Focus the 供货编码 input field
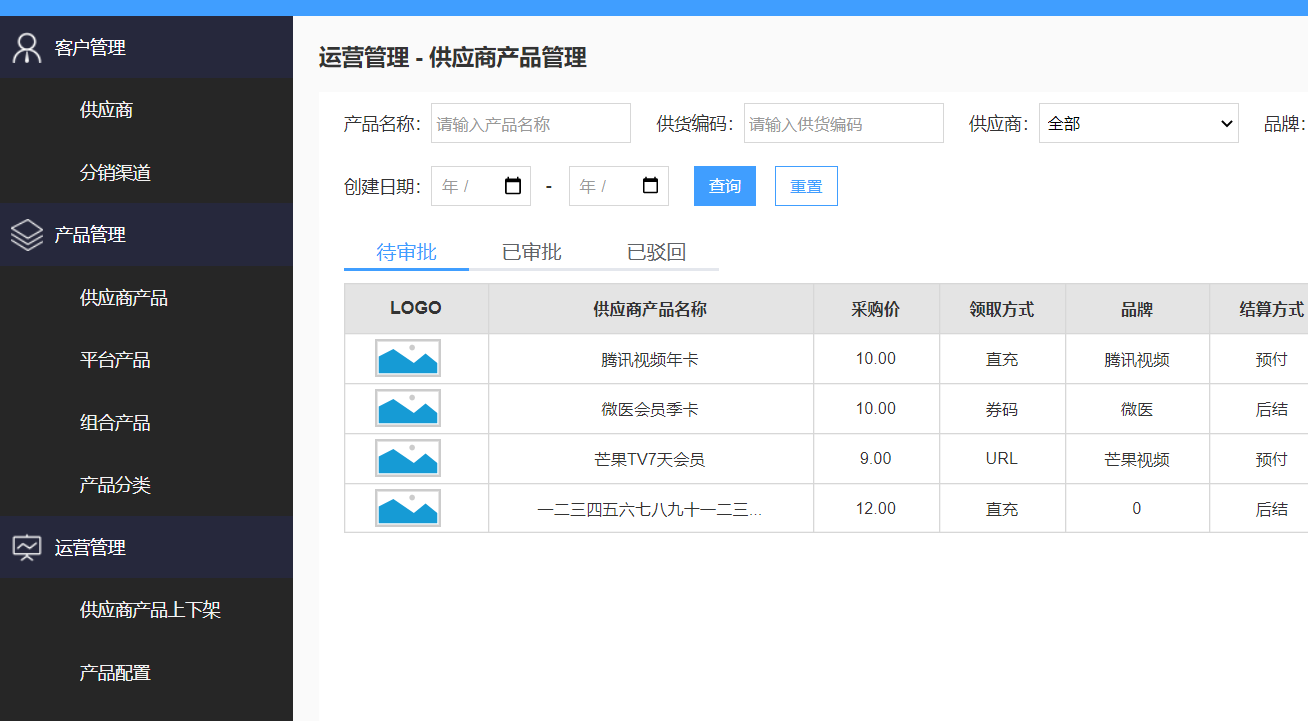This screenshot has width=1308, height=721. point(844,123)
